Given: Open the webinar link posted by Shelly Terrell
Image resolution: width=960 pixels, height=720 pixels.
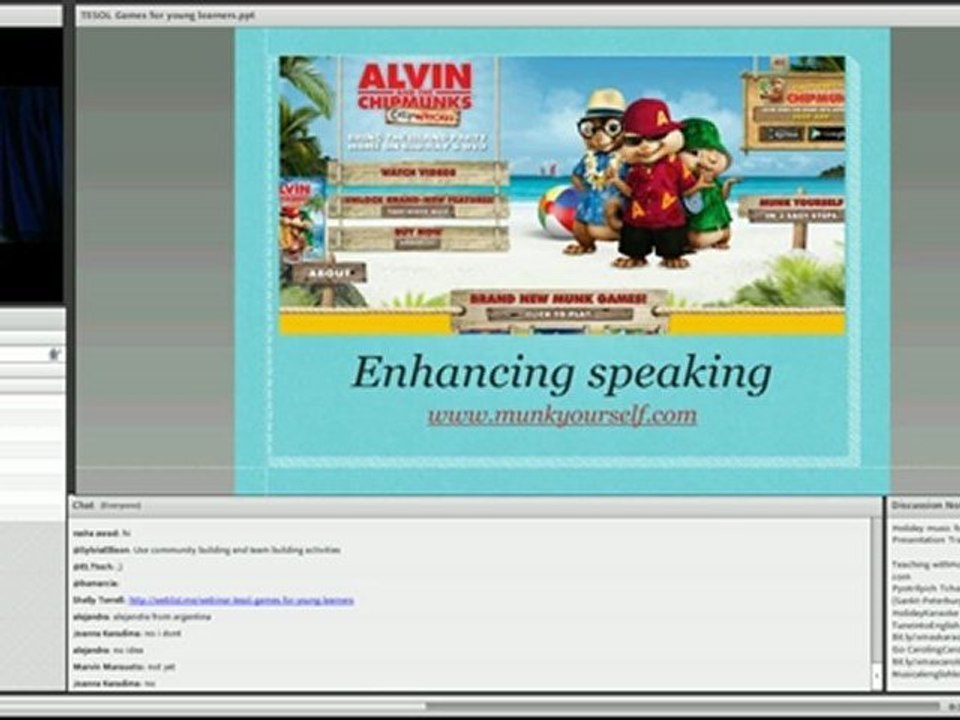Looking at the screenshot, I should point(241,601).
